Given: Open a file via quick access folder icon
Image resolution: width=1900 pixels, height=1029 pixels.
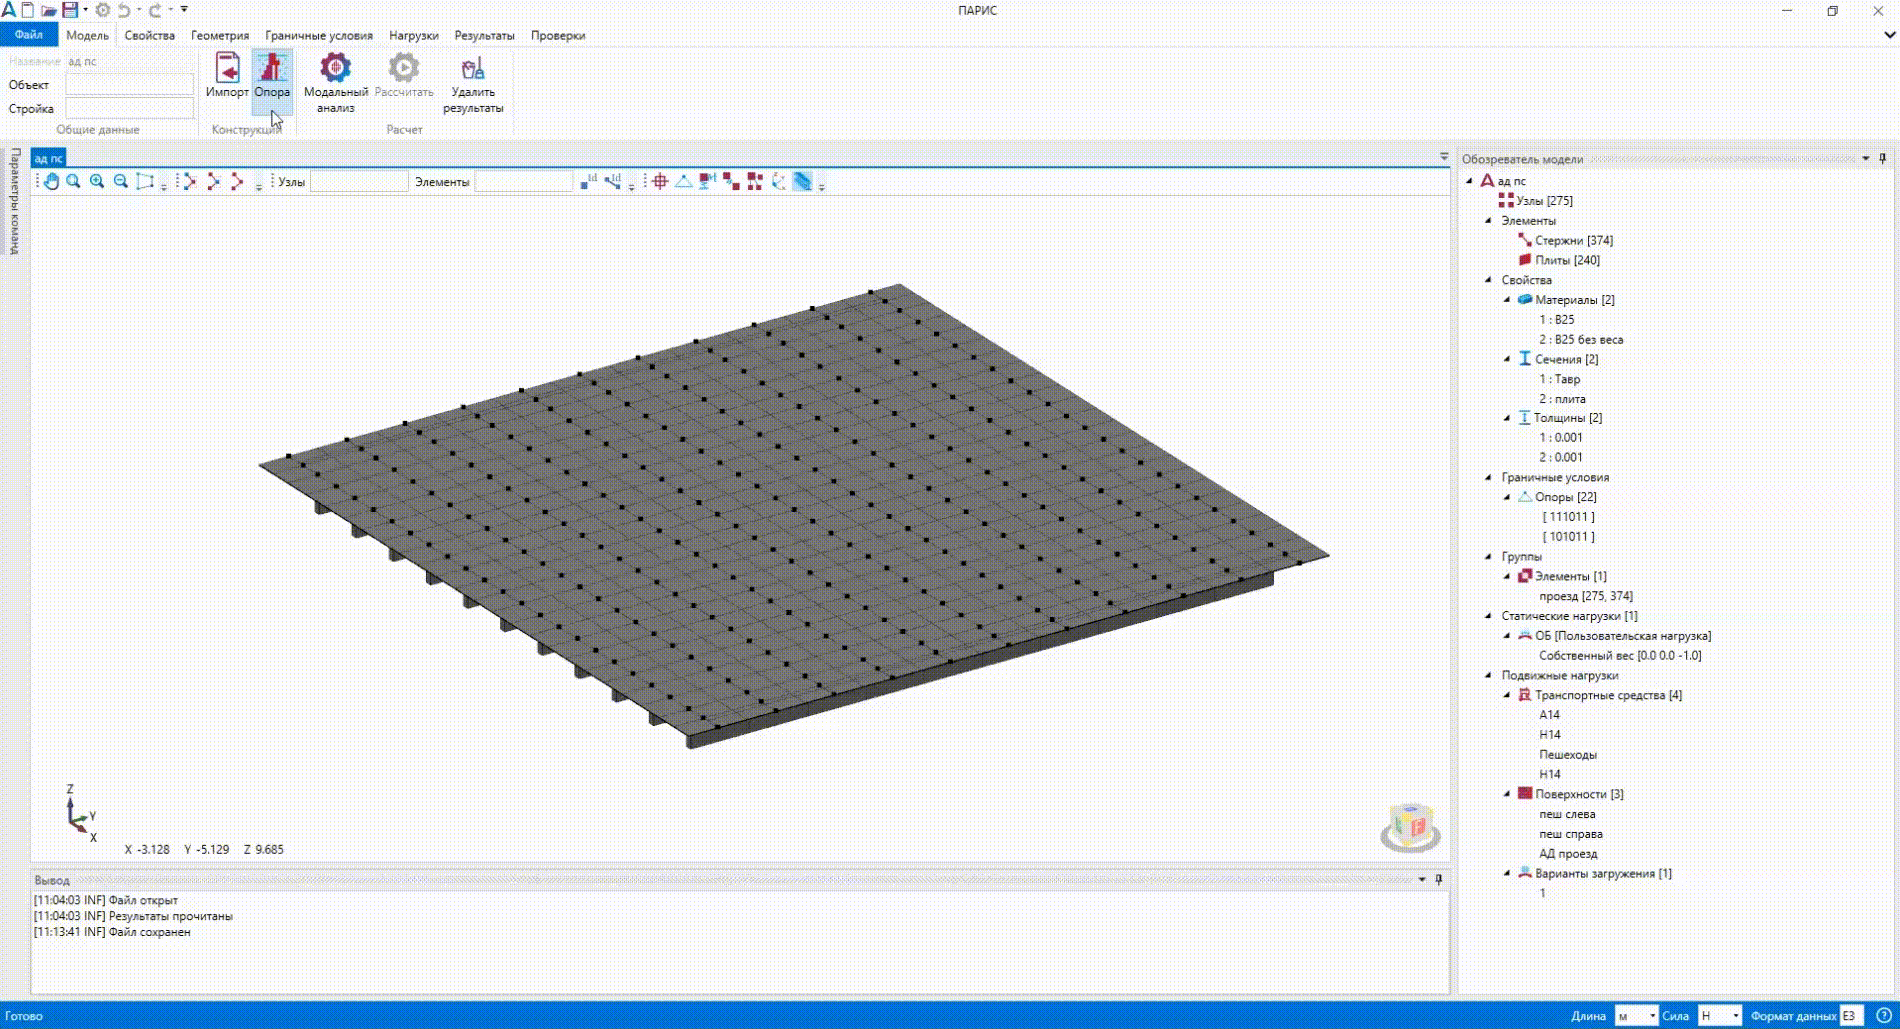Looking at the screenshot, I should click(x=48, y=10).
